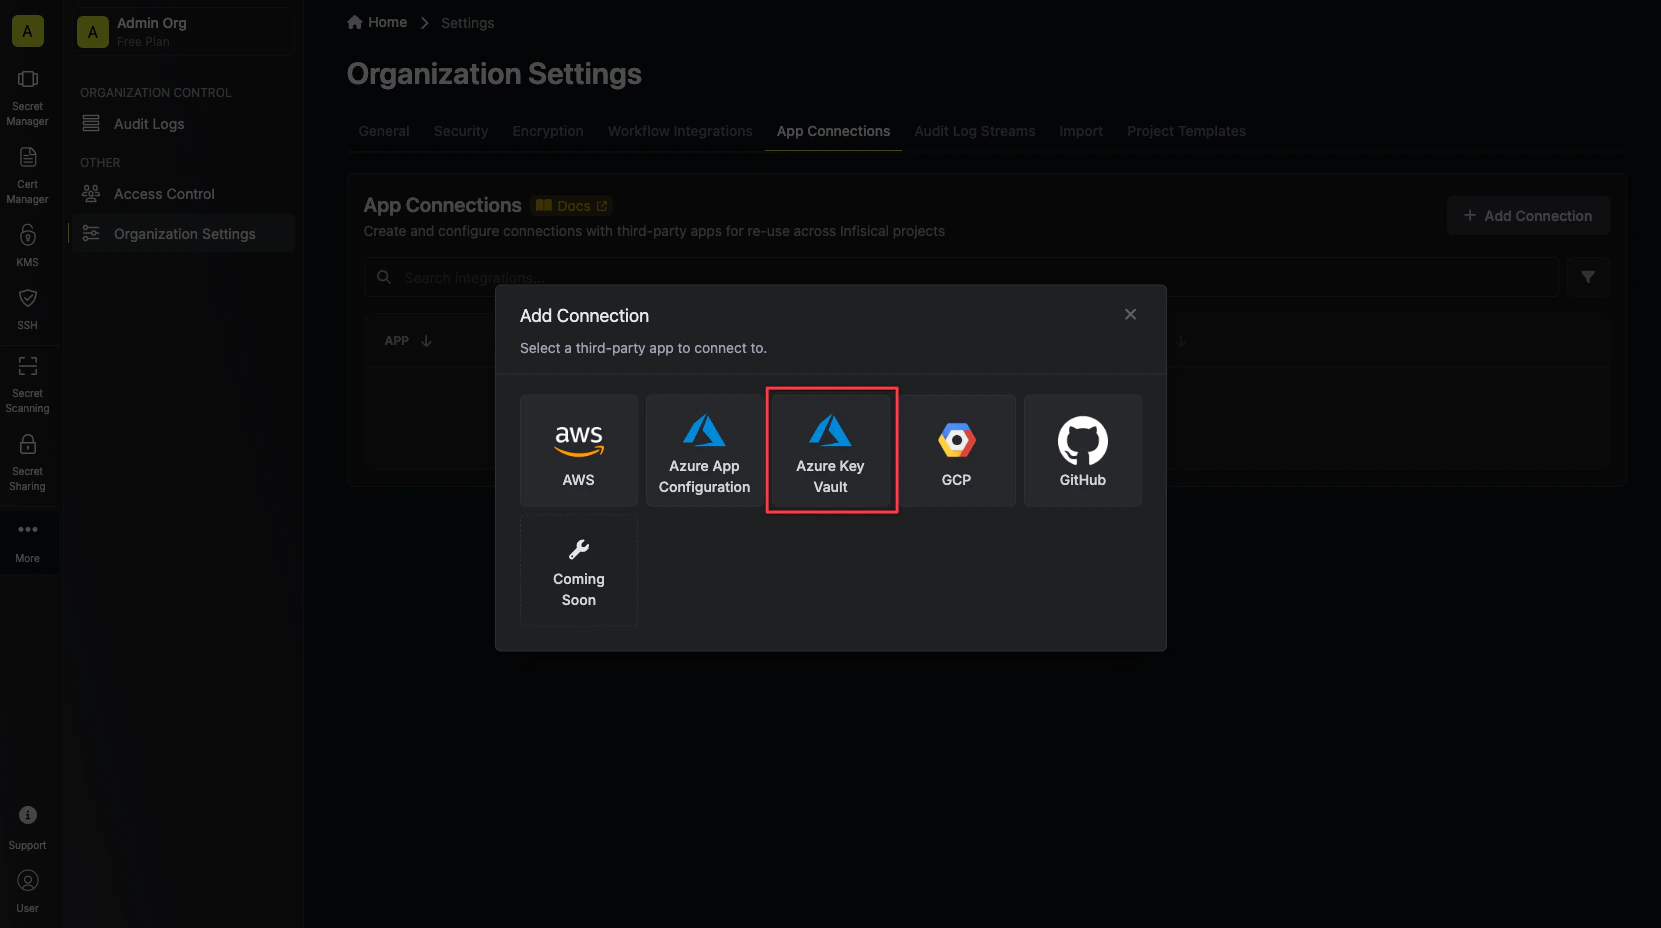Screen dimensions: 1661x928
Task: Click the yellow A organization avatar
Action: [x=27, y=31]
